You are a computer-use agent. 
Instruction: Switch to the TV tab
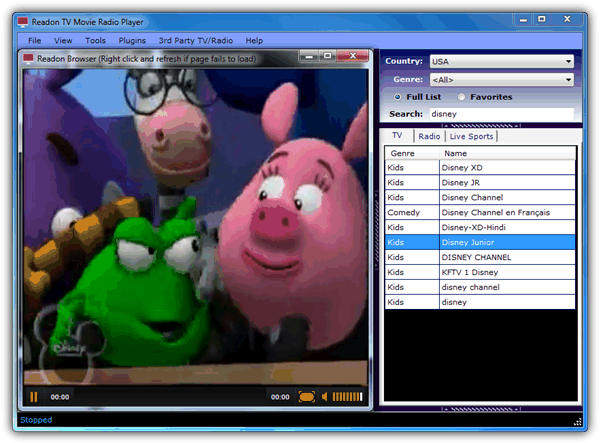(397, 135)
